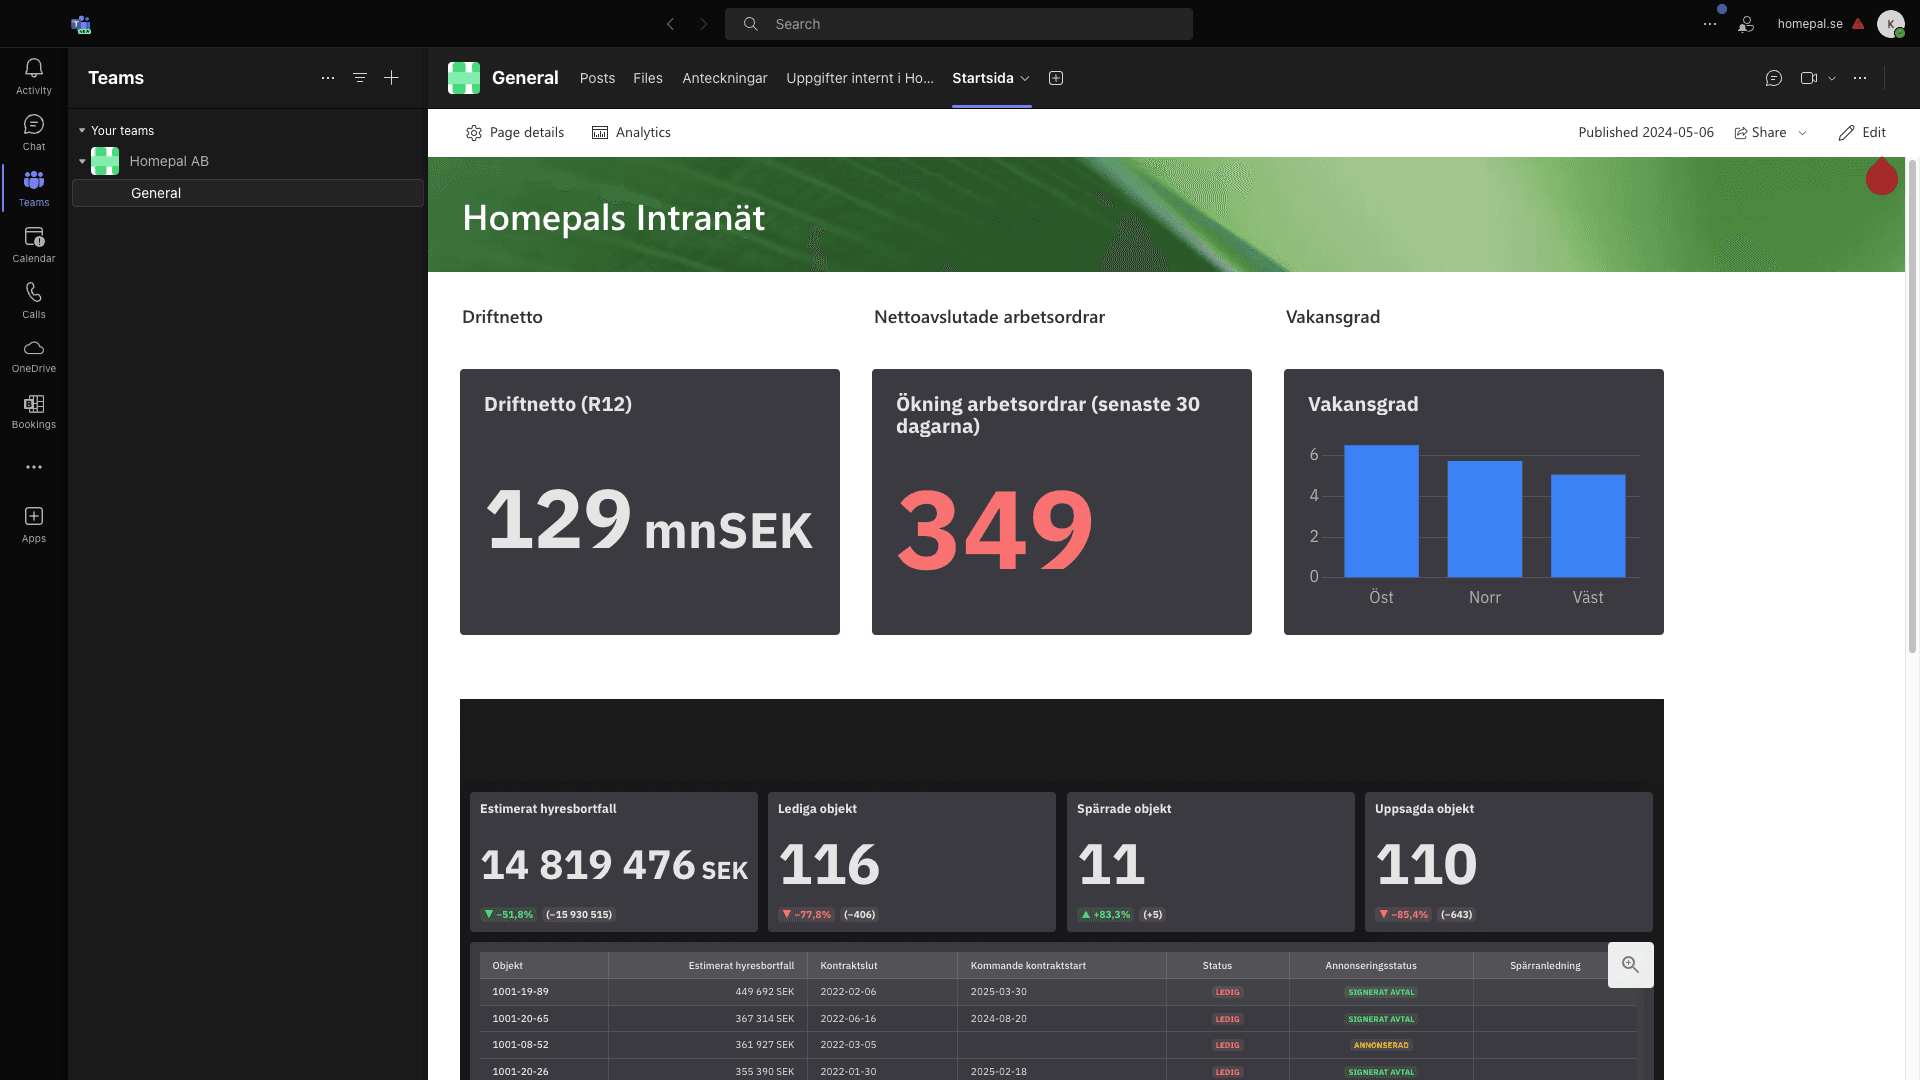
Task: Click the Uppsagda objekt 110 card
Action: click(x=1509, y=862)
